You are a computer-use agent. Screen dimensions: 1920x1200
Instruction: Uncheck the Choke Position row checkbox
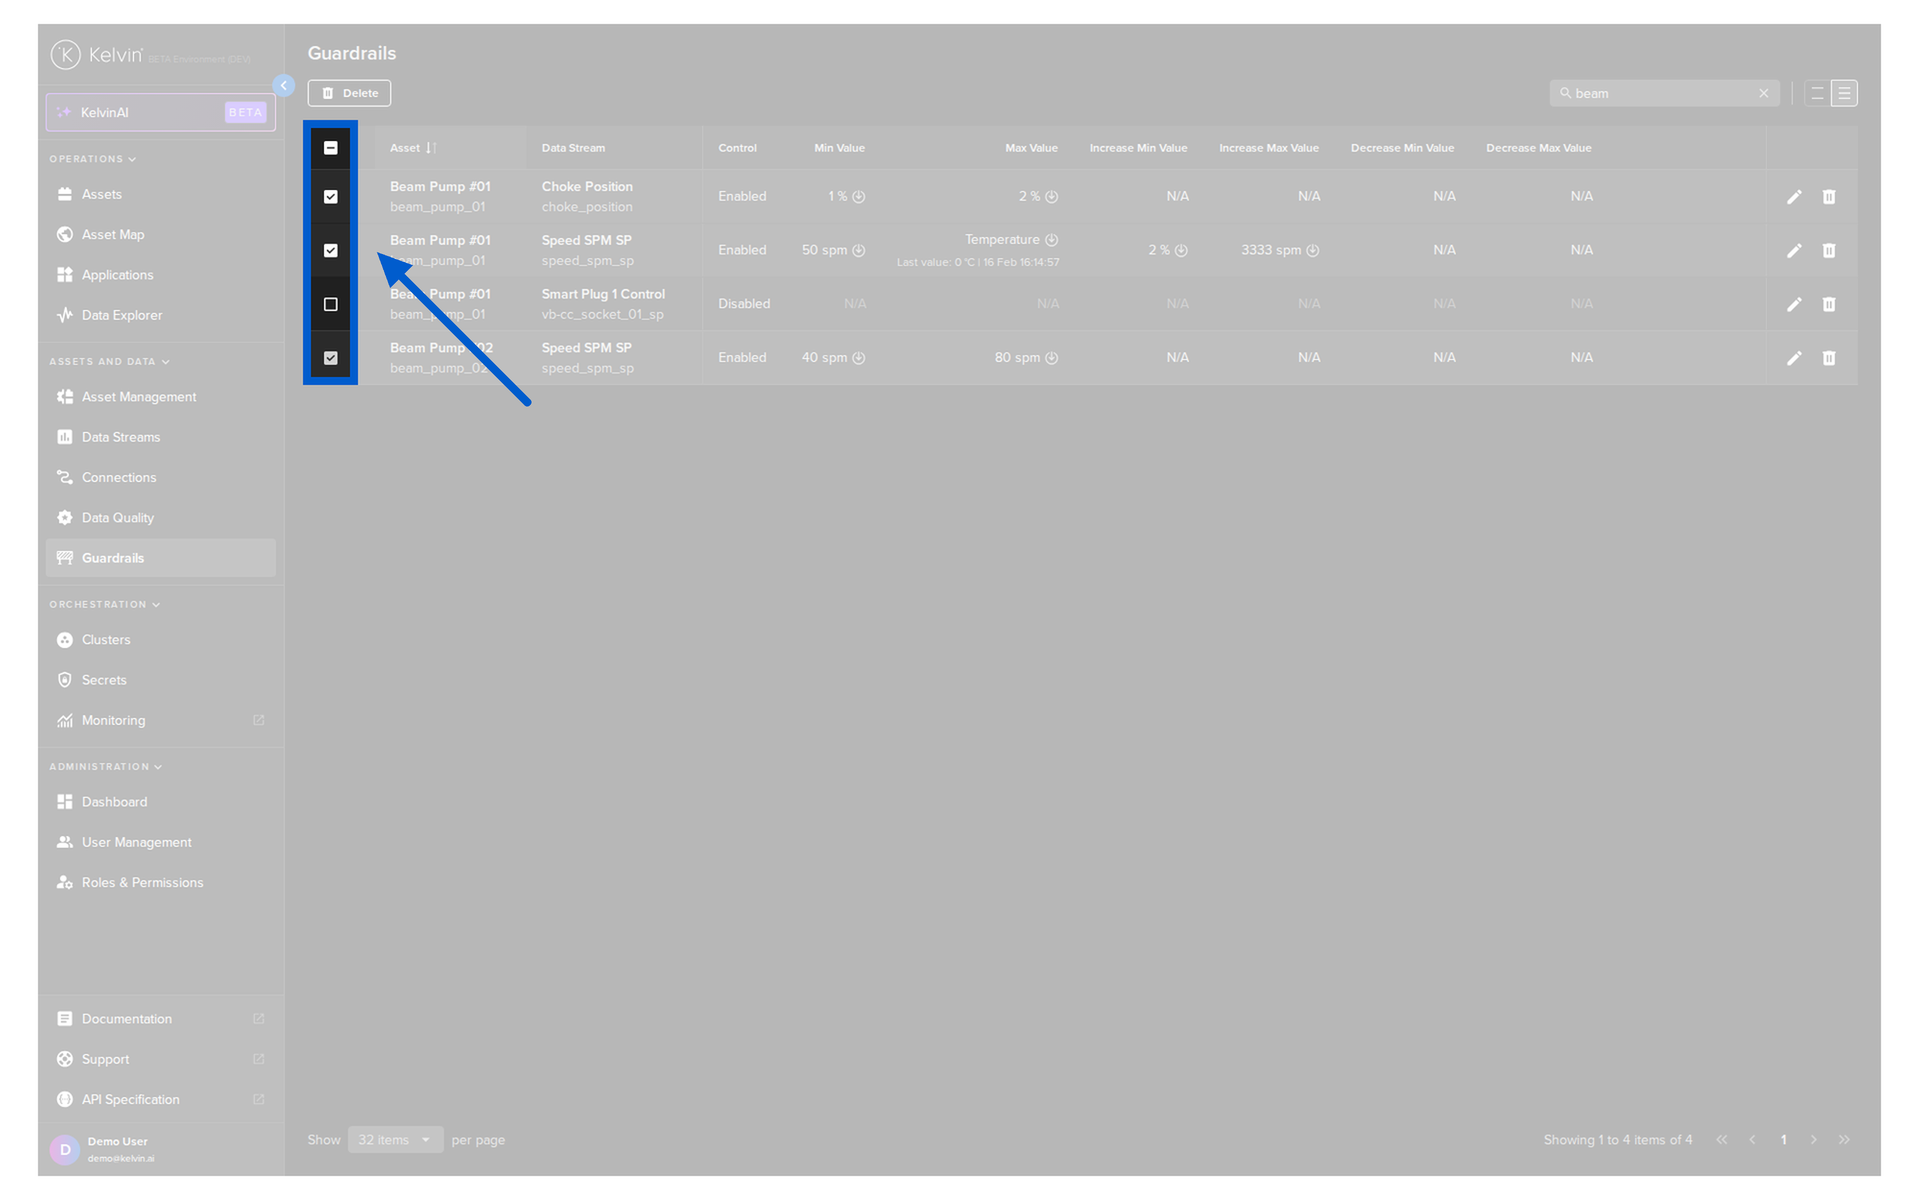331,196
